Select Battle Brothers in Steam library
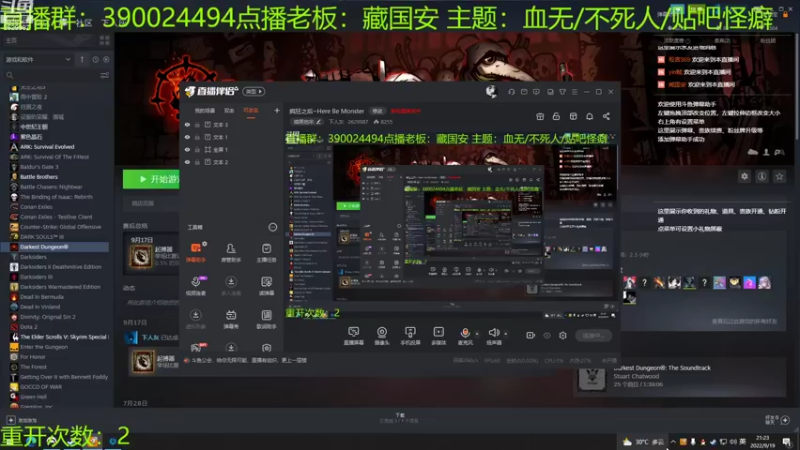The image size is (800, 450). 39,177
